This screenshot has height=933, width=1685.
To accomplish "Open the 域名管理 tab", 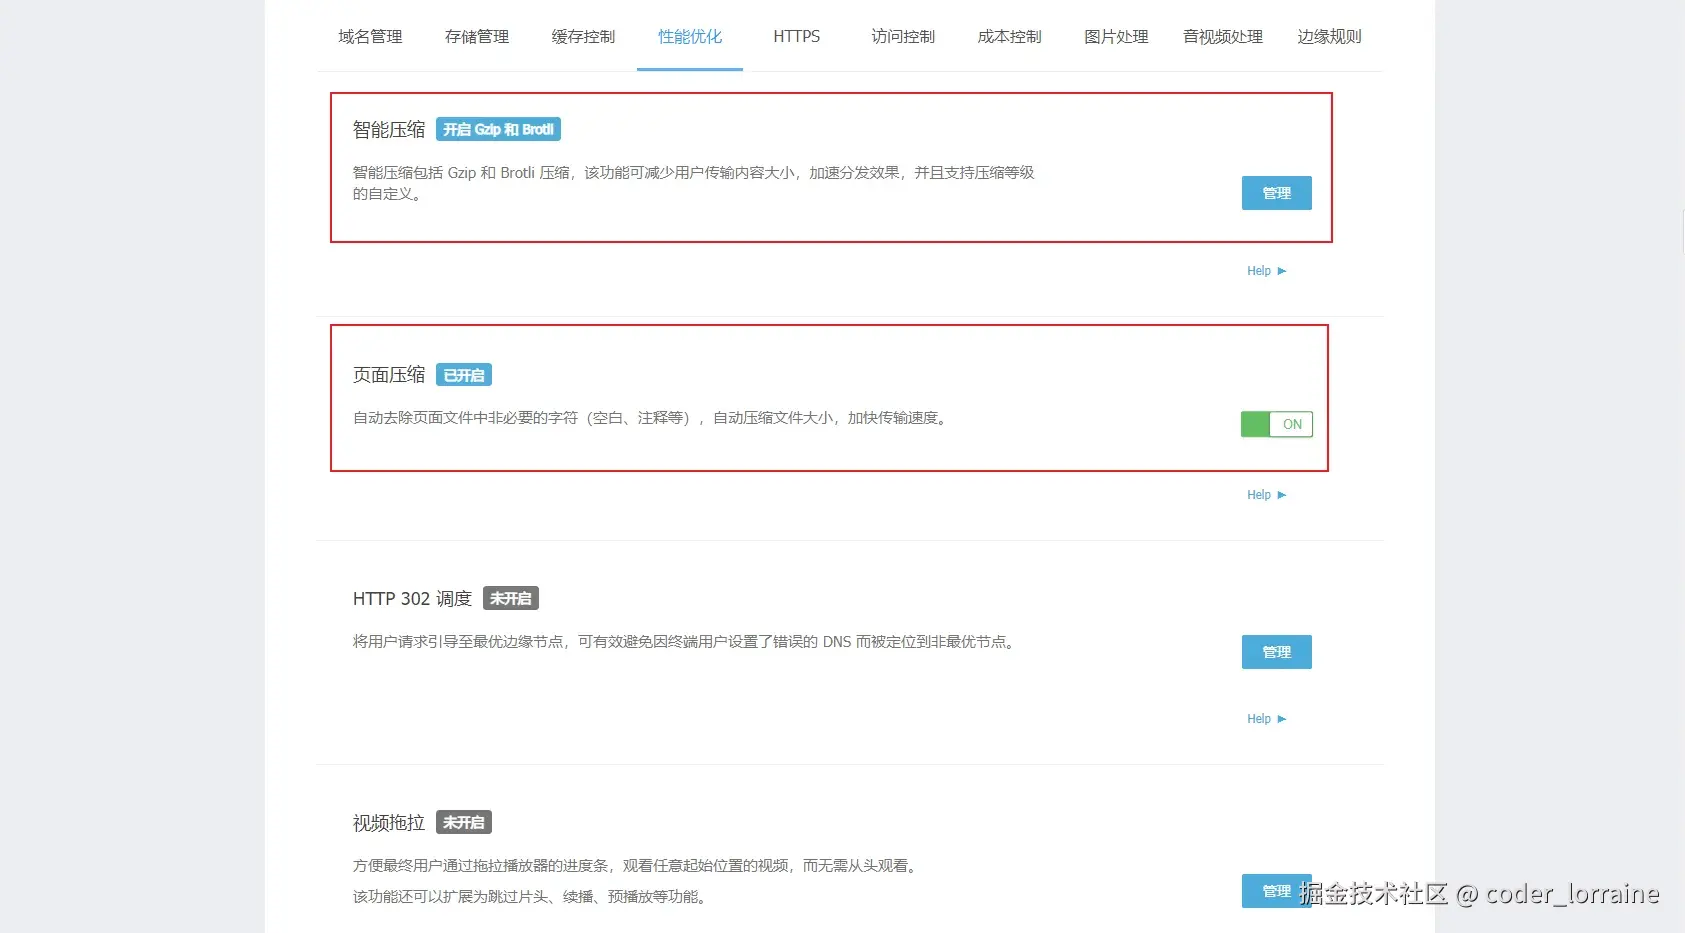I will click(x=370, y=37).
